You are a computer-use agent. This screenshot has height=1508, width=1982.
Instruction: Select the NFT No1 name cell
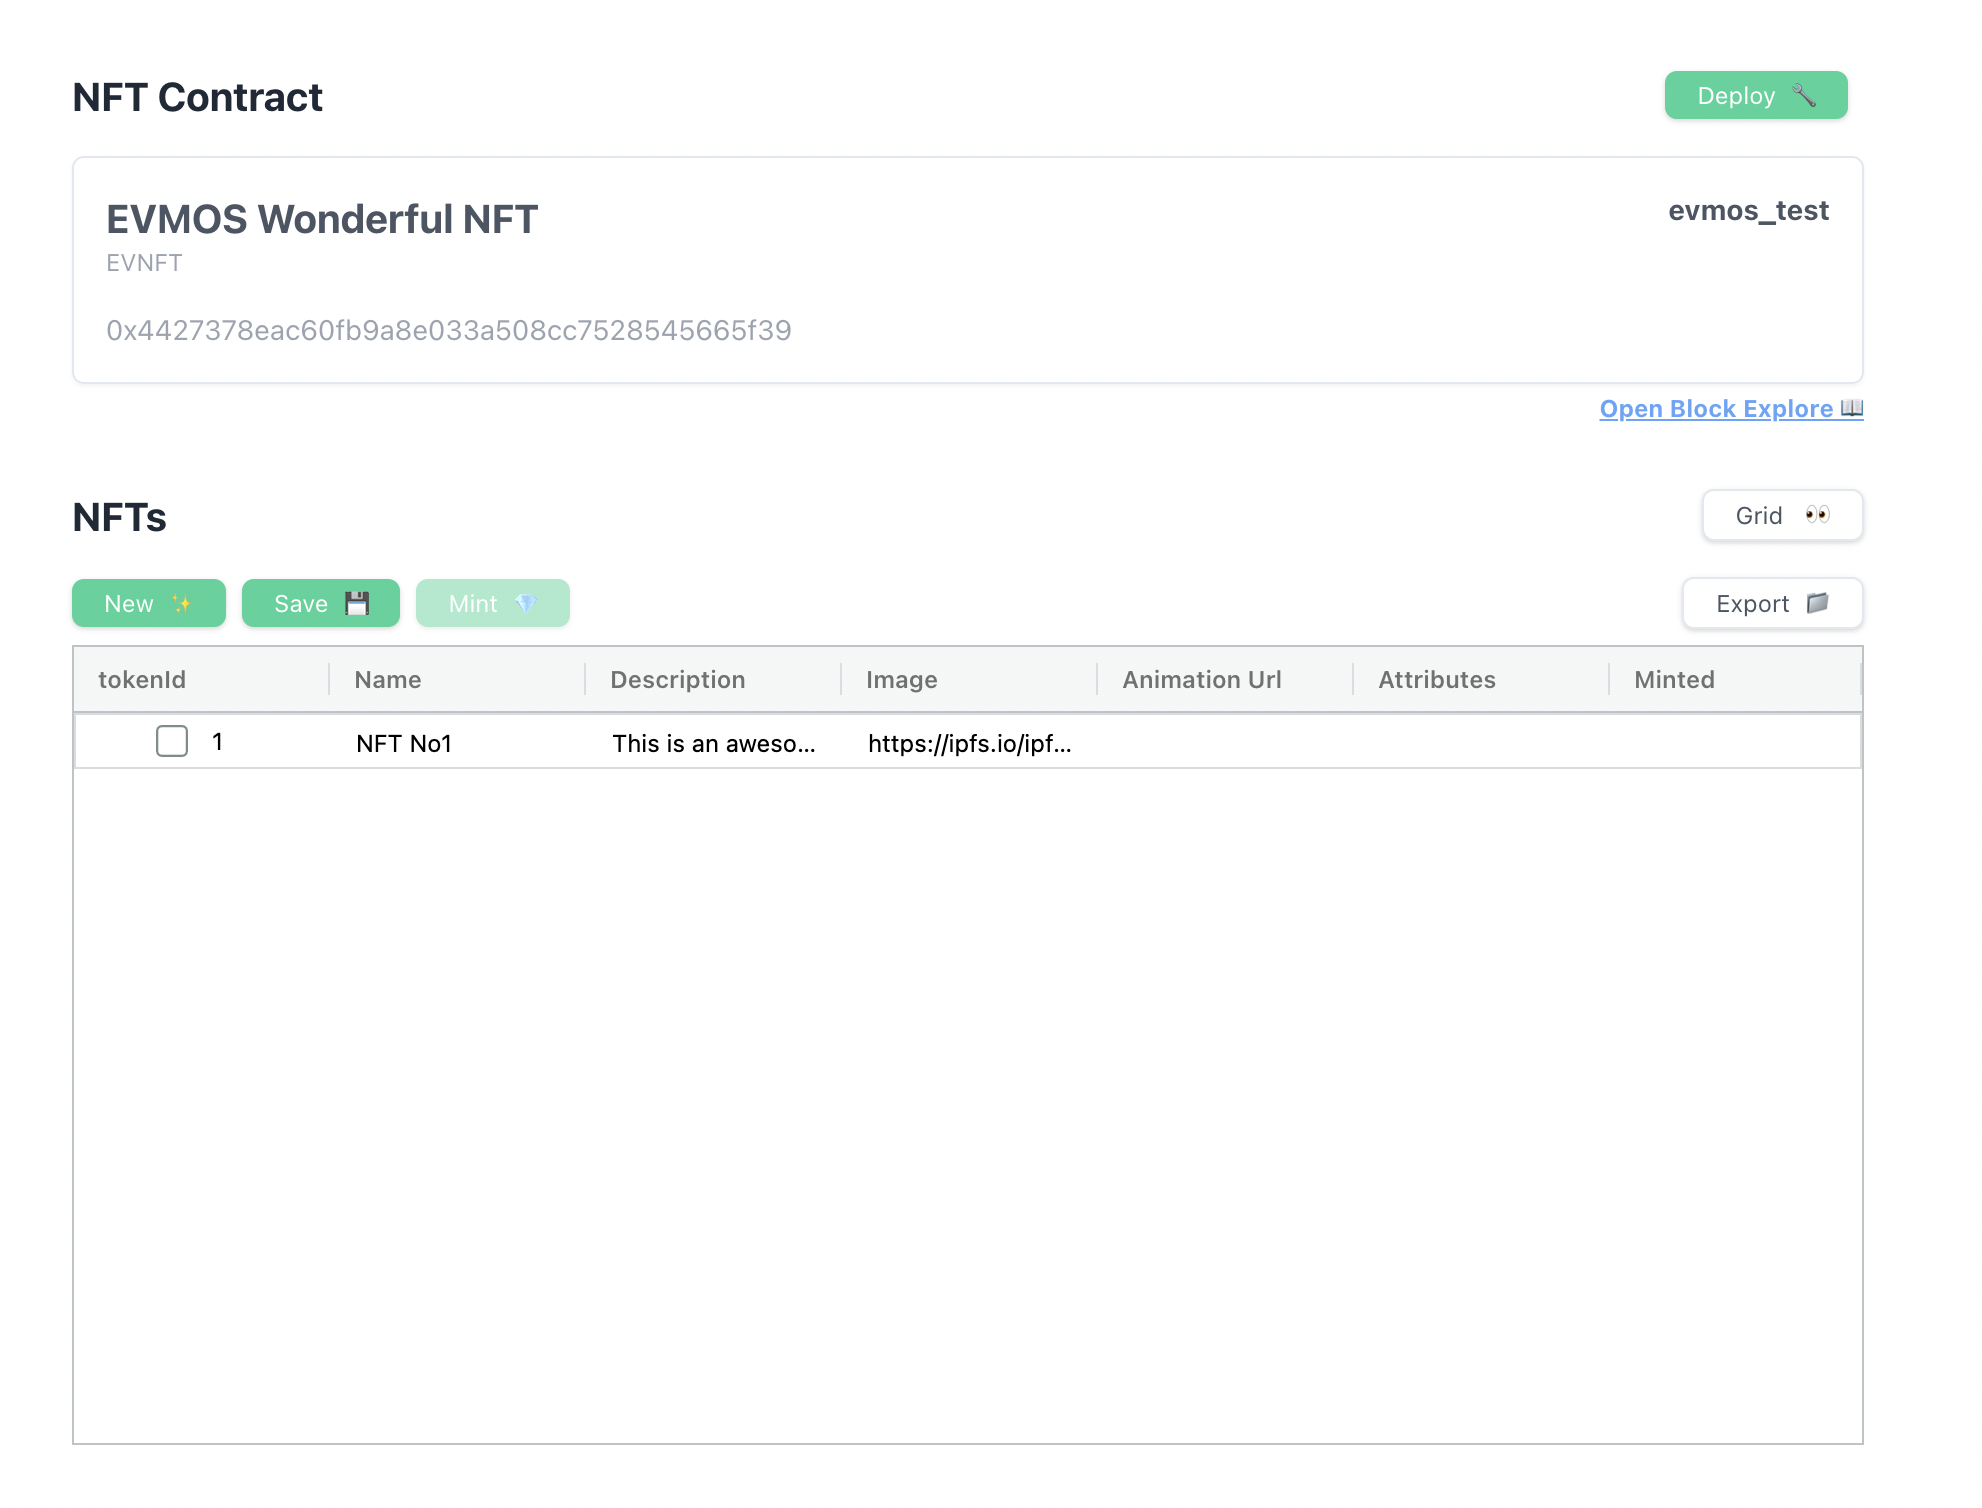coord(404,743)
